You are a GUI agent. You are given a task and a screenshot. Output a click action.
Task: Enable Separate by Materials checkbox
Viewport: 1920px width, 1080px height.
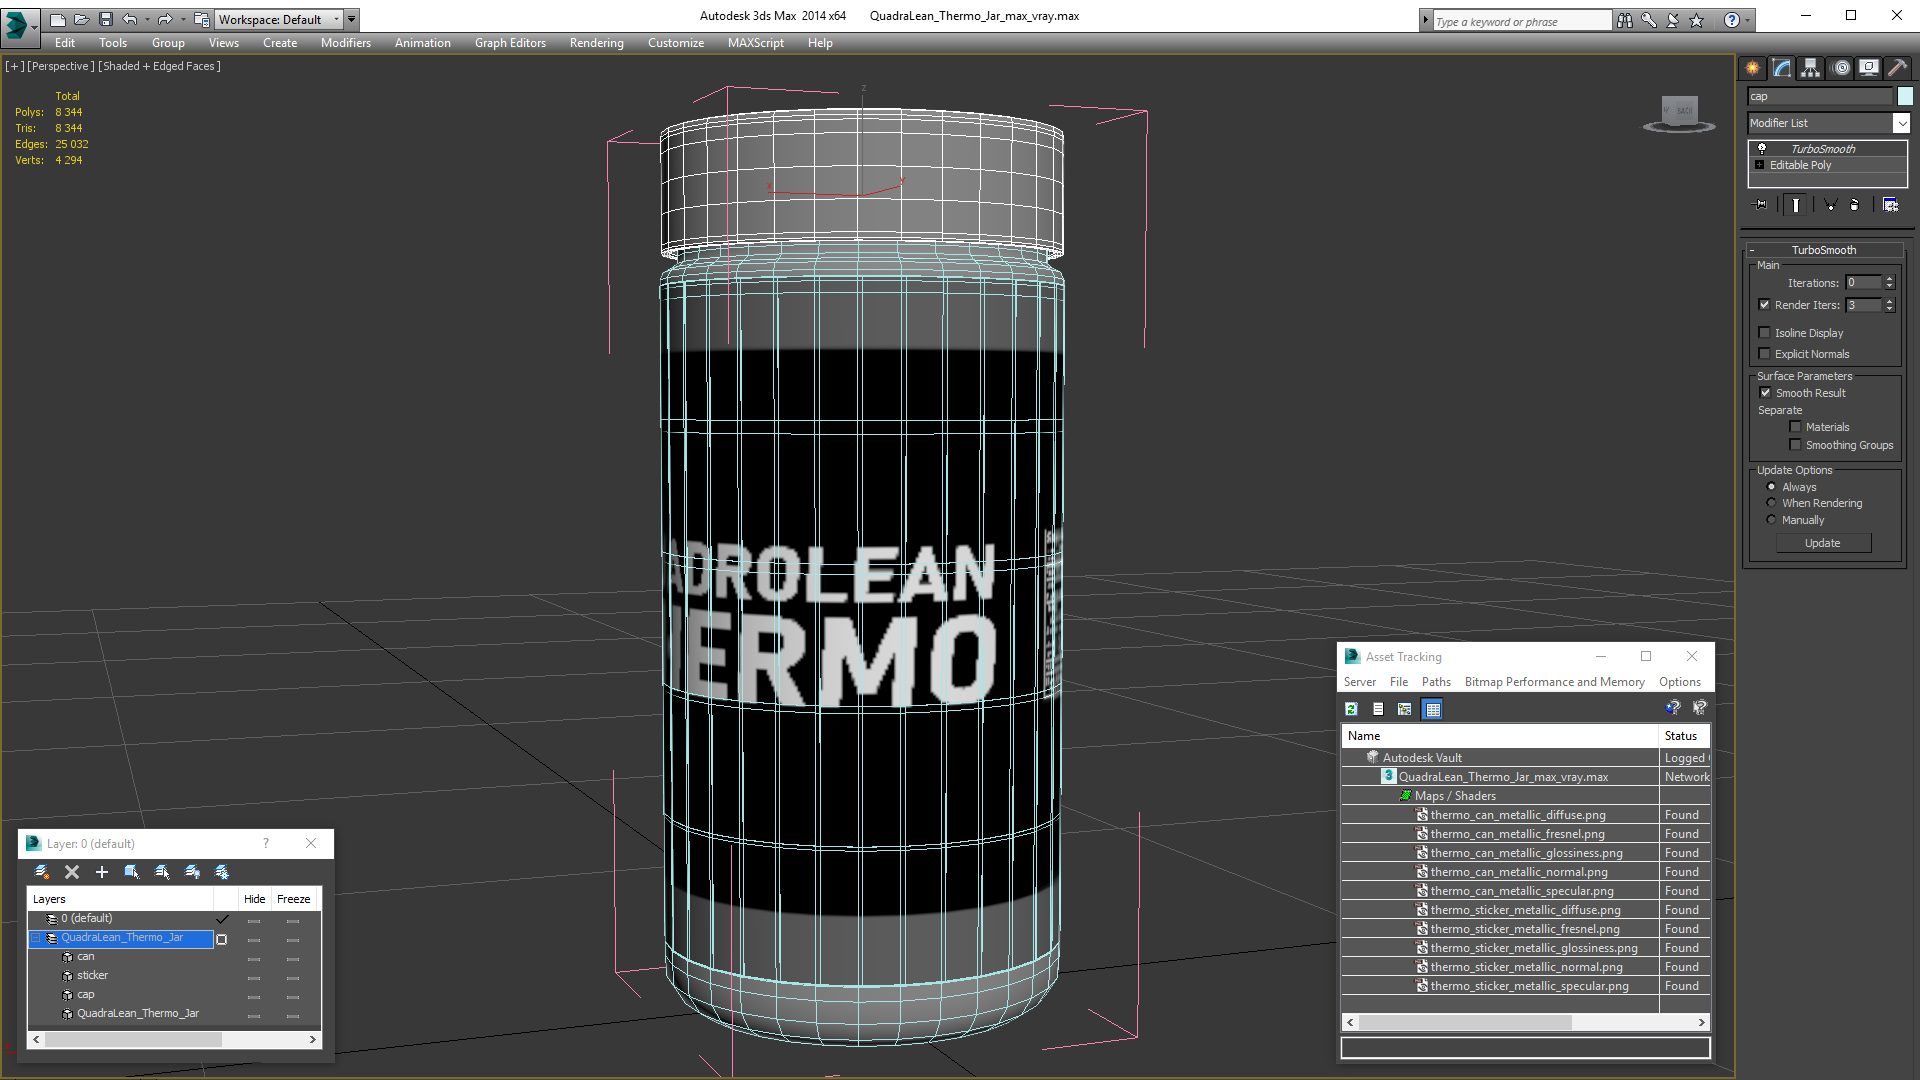1795,427
